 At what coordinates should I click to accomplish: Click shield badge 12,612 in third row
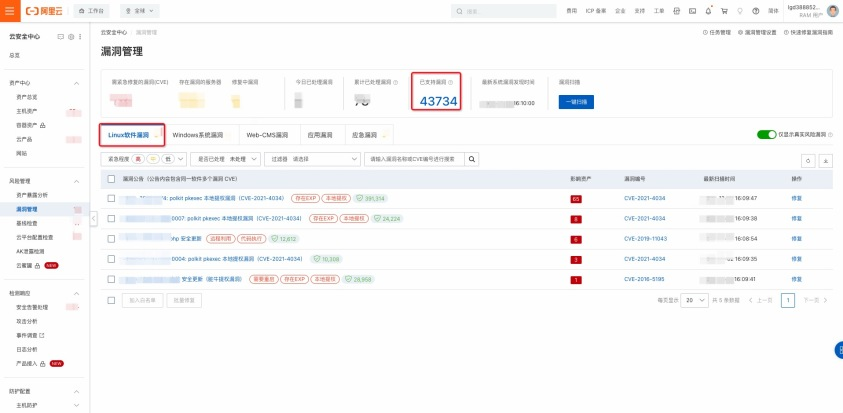pos(284,239)
